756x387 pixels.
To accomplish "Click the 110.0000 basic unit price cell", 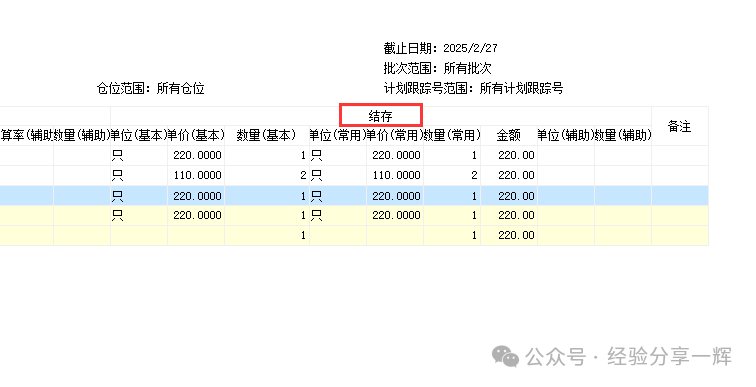I will pyautogui.click(x=196, y=175).
